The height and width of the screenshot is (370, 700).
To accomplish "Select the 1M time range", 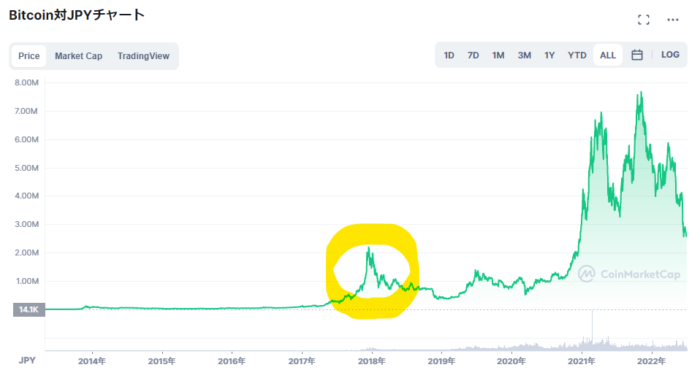I will [498, 55].
